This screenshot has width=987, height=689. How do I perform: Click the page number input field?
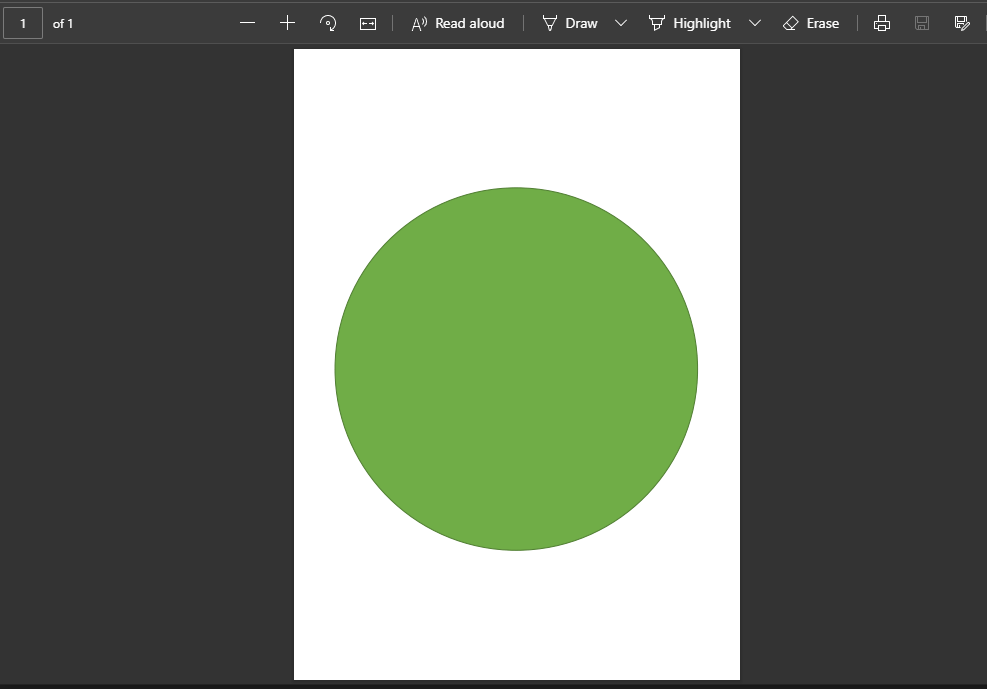[22, 22]
